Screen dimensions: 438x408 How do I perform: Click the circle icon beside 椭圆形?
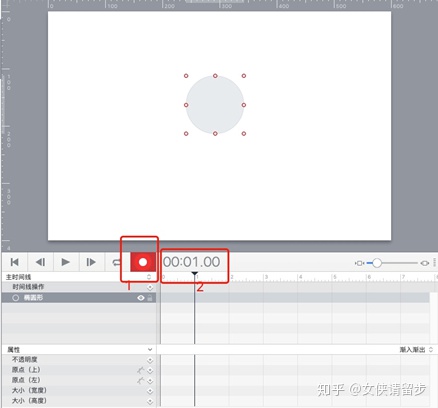coord(15,298)
